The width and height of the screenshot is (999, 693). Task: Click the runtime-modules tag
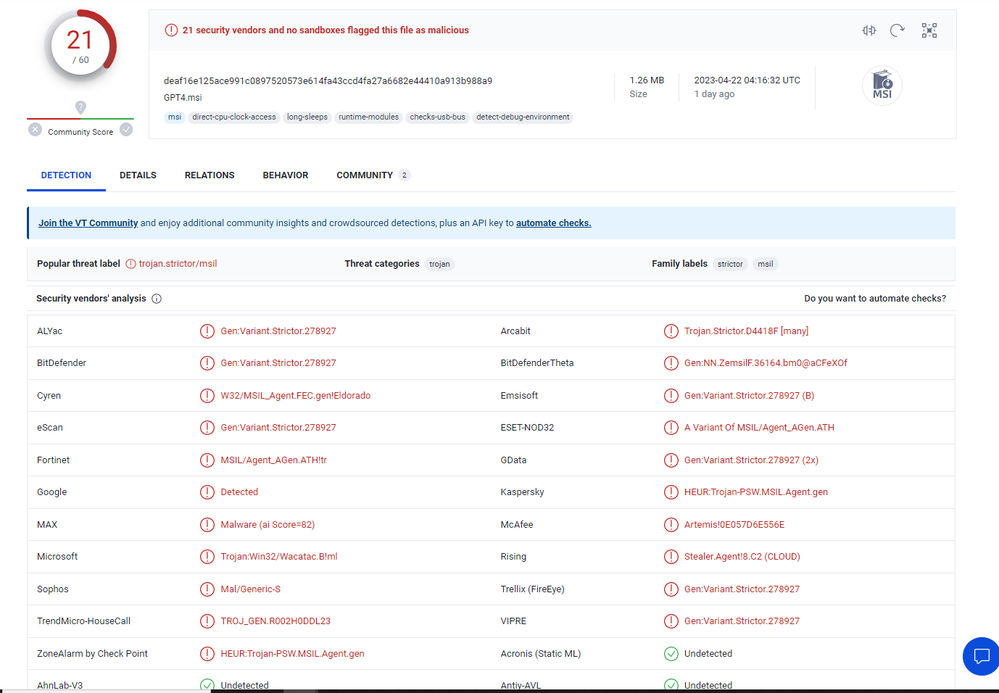[x=368, y=117]
